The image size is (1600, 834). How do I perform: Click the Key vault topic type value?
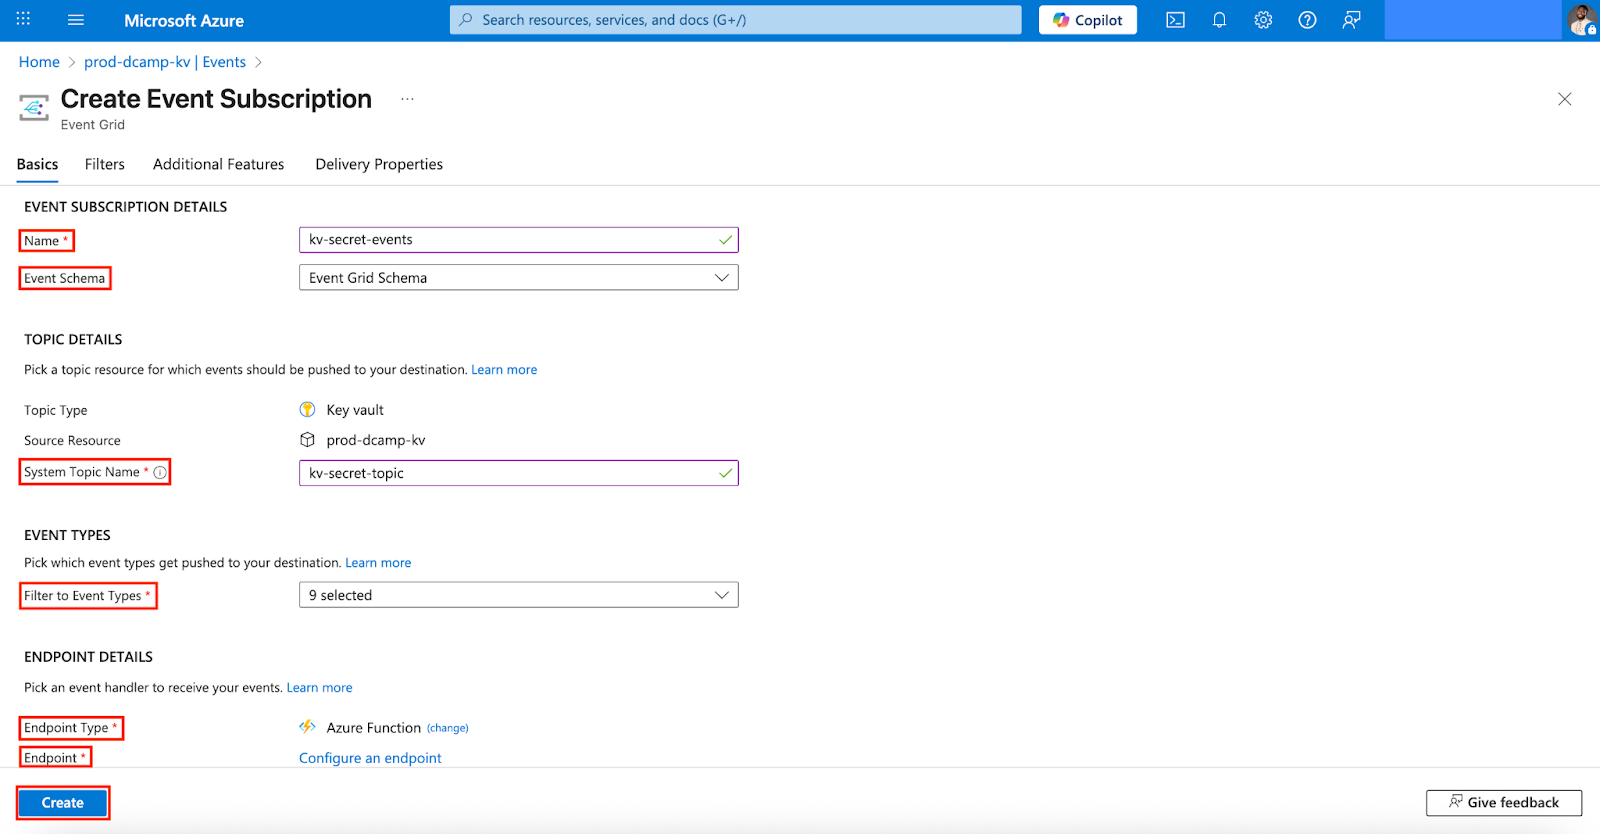[x=355, y=410]
